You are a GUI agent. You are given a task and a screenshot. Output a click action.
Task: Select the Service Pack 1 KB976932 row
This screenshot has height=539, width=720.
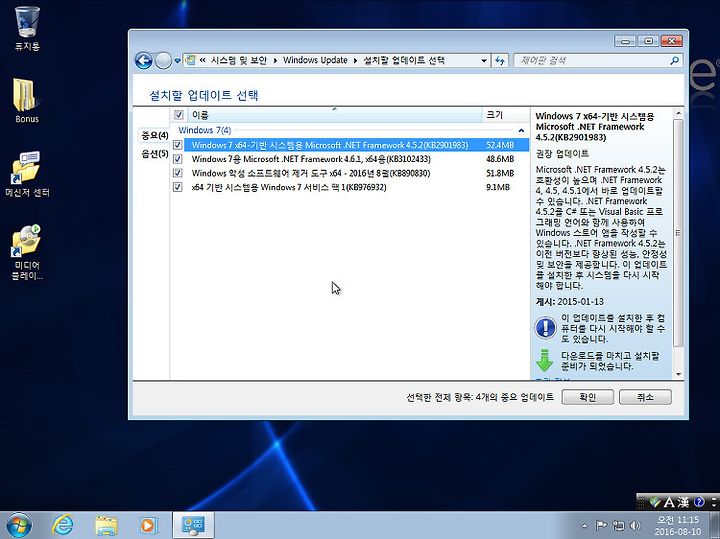(356, 187)
